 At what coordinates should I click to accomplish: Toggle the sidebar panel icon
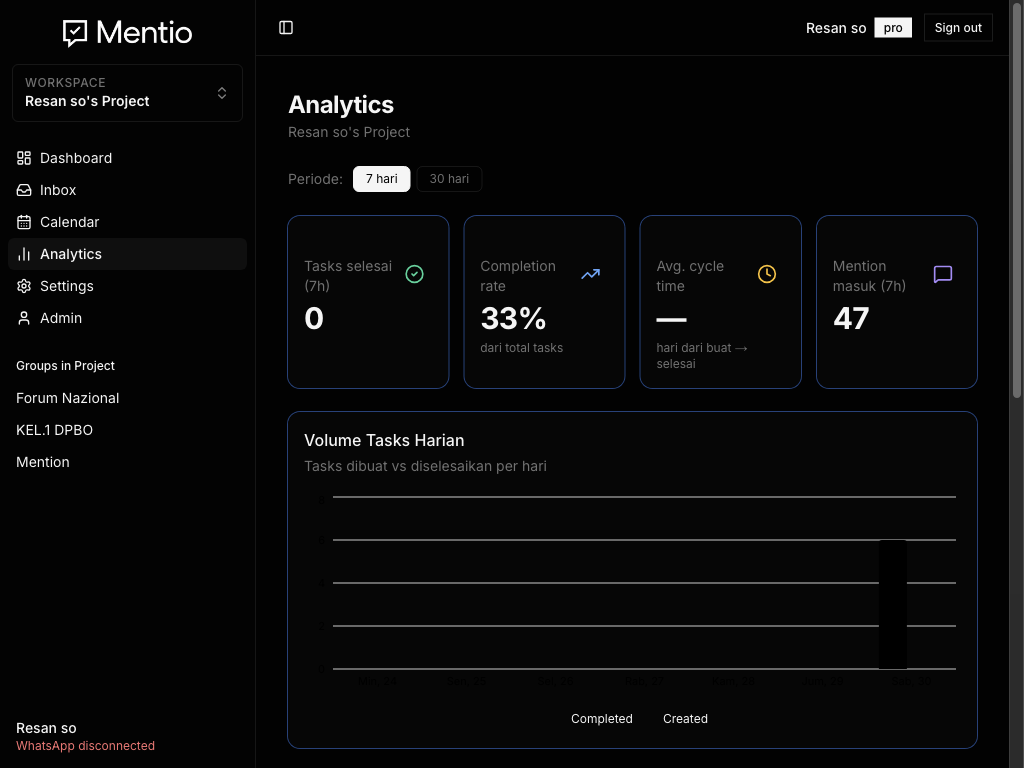[x=286, y=27]
